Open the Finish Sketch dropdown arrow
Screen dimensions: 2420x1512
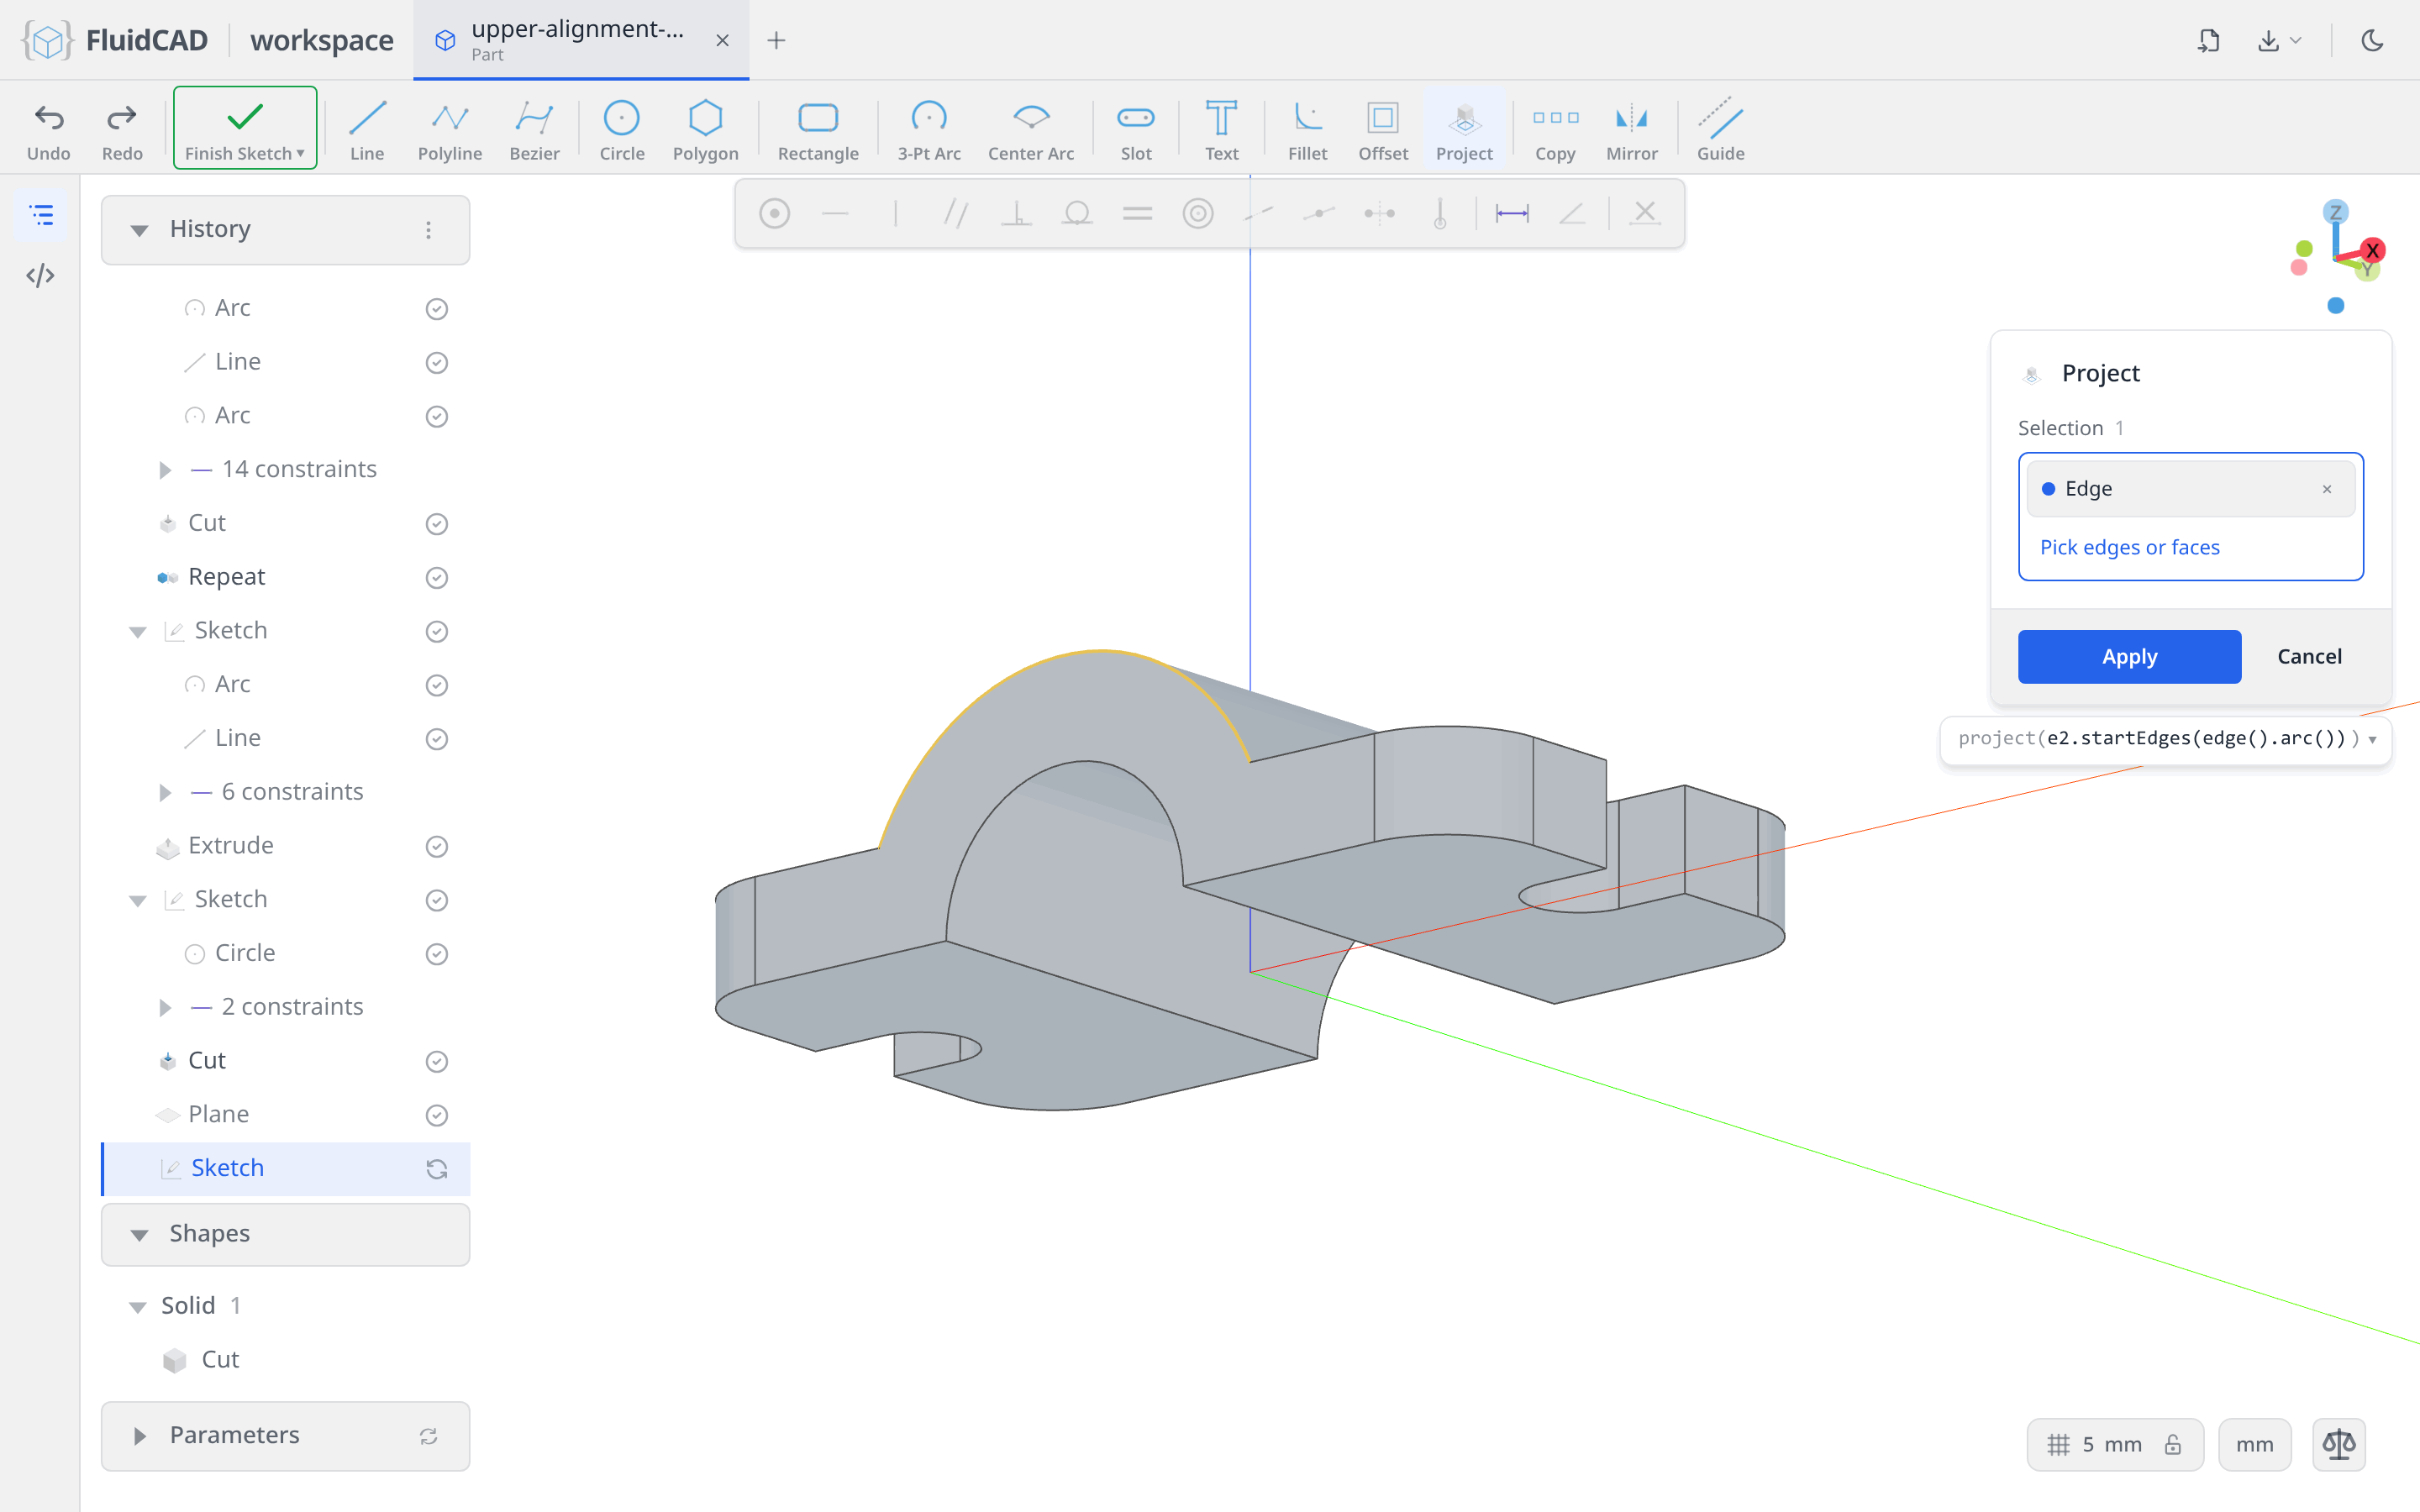300,153
